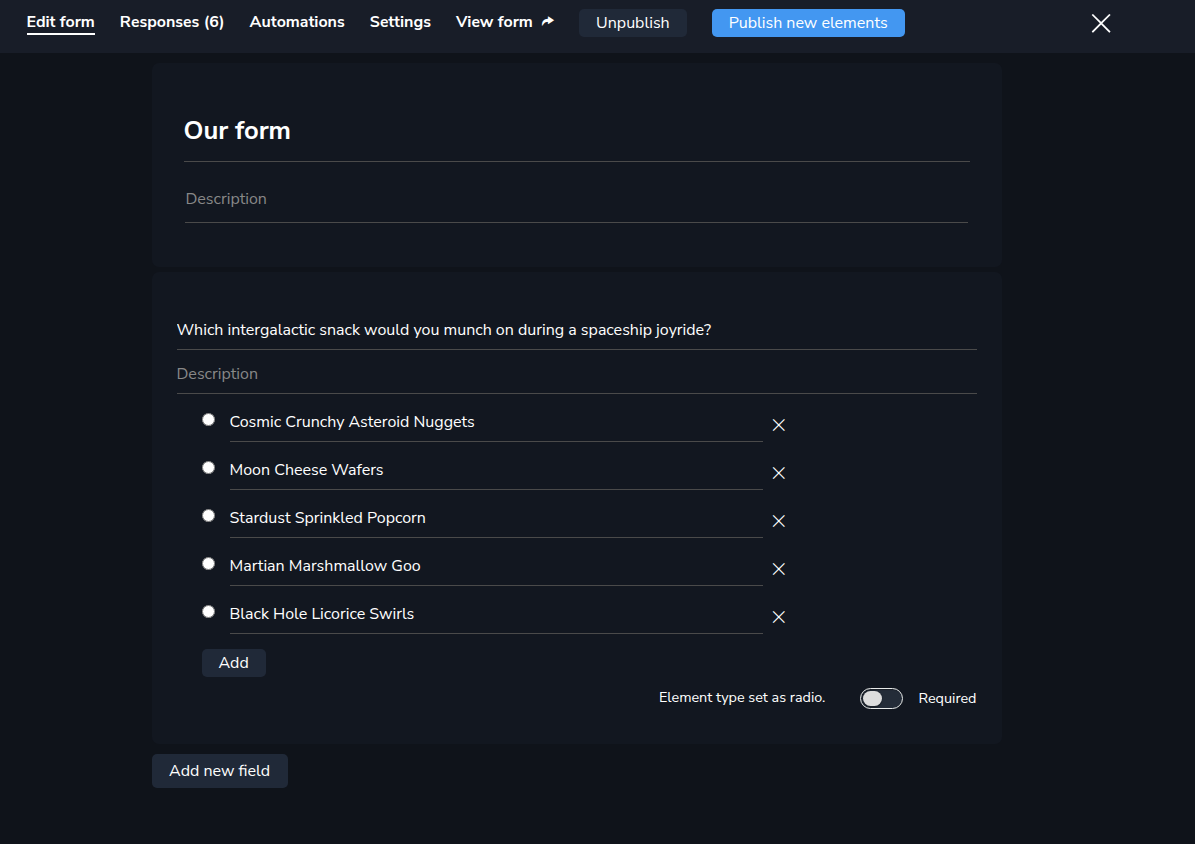Select the Moon Cheese Wafers radio button
This screenshot has width=1195, height=844.
208,468
